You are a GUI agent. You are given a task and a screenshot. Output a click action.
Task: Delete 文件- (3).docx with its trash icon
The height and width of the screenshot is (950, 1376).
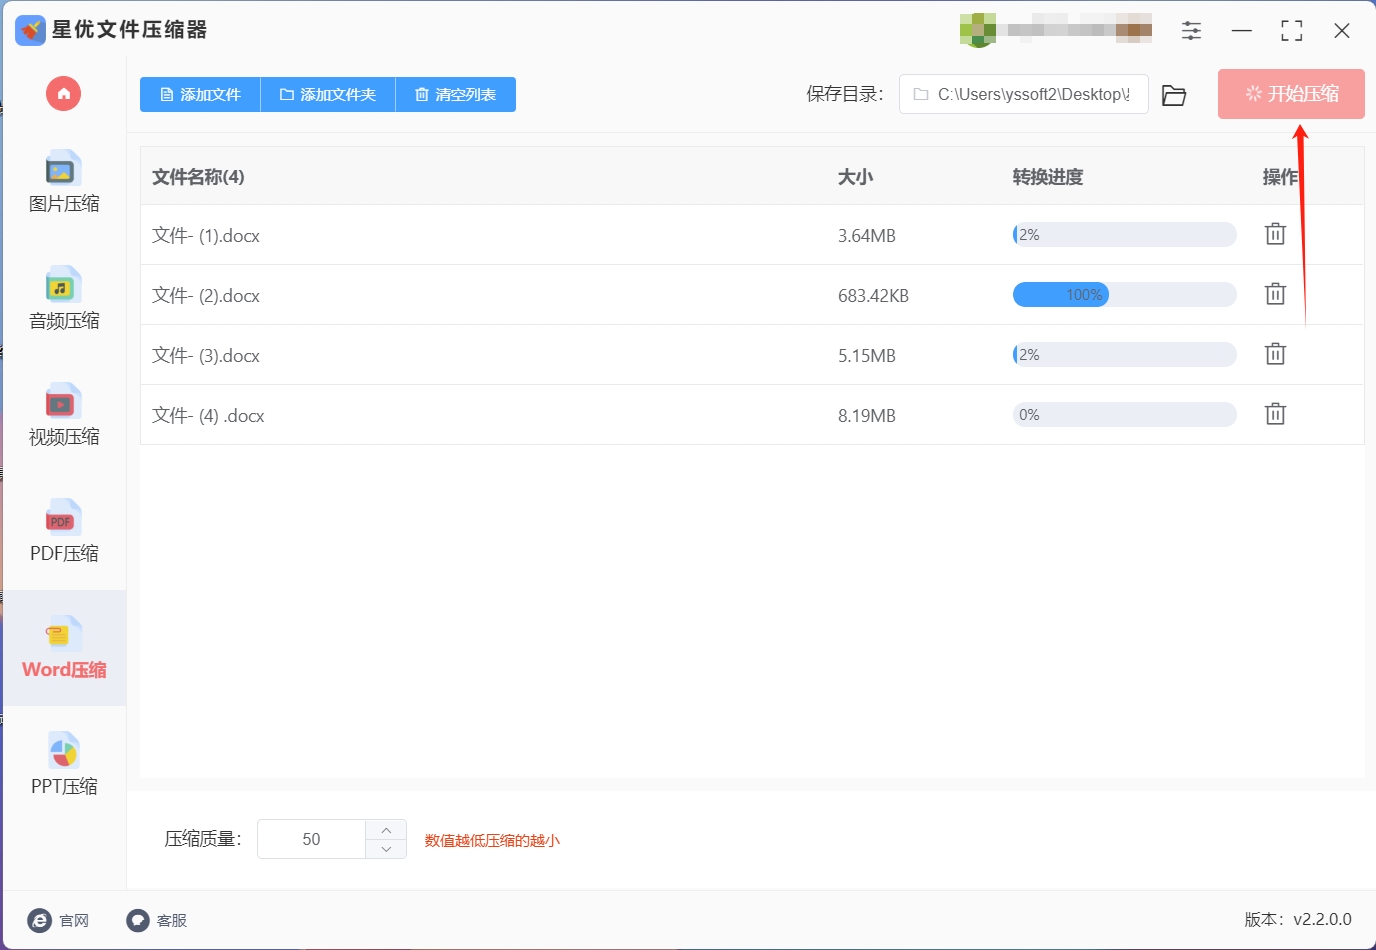tap(1275, 354)
